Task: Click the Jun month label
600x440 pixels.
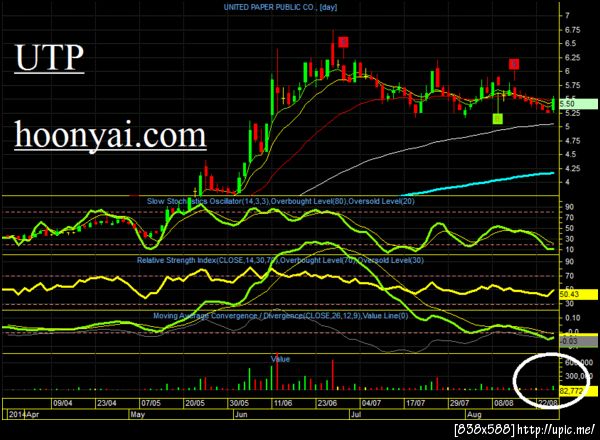Action: click(x=241, y=414)
